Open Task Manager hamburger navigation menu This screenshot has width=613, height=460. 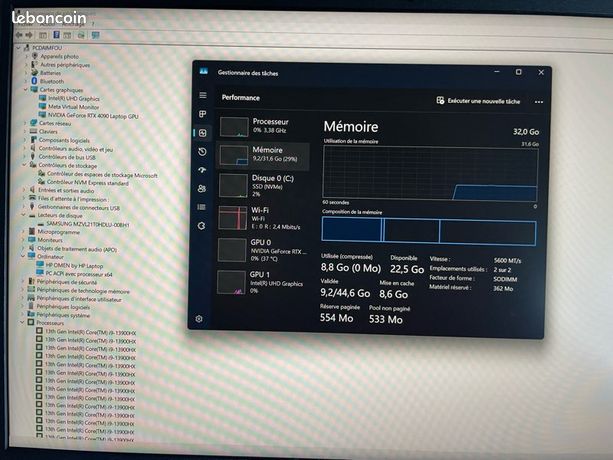coord(203,95)
